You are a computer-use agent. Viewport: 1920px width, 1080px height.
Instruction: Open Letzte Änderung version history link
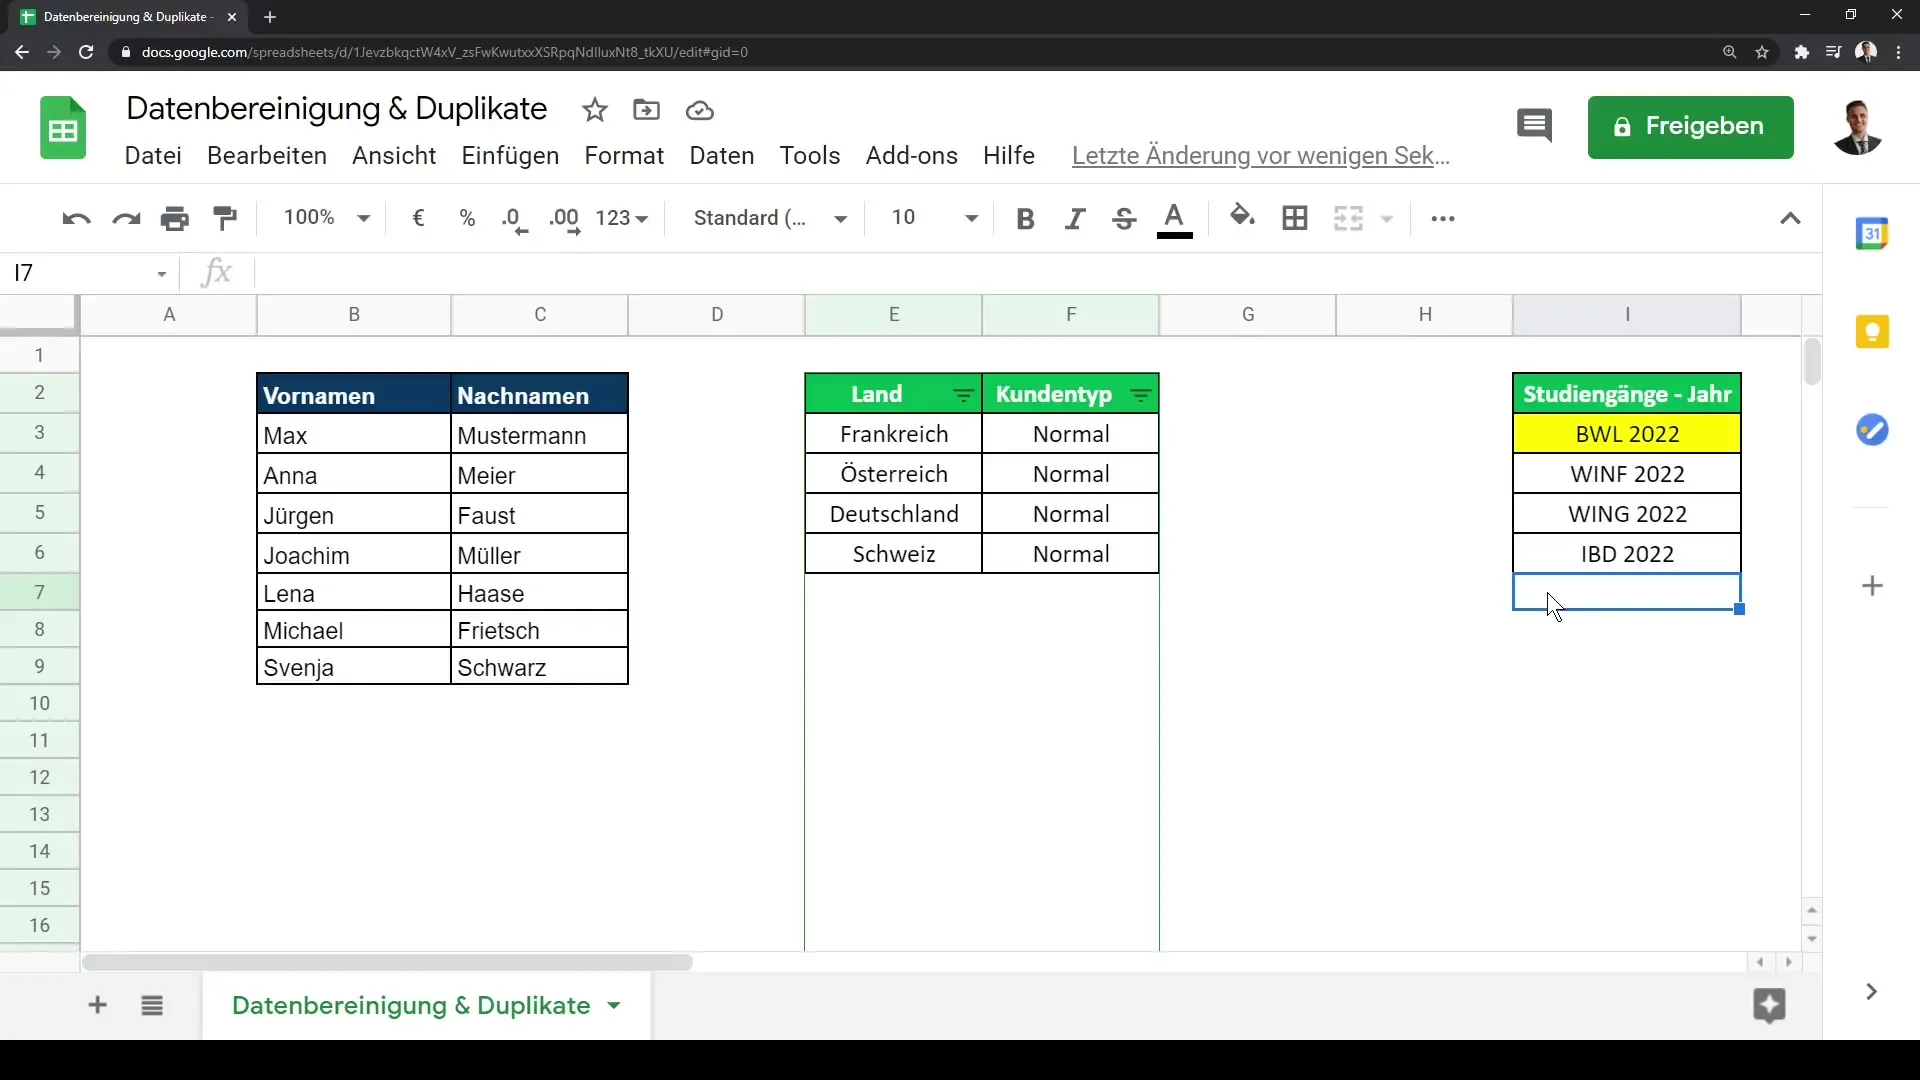1260,156
